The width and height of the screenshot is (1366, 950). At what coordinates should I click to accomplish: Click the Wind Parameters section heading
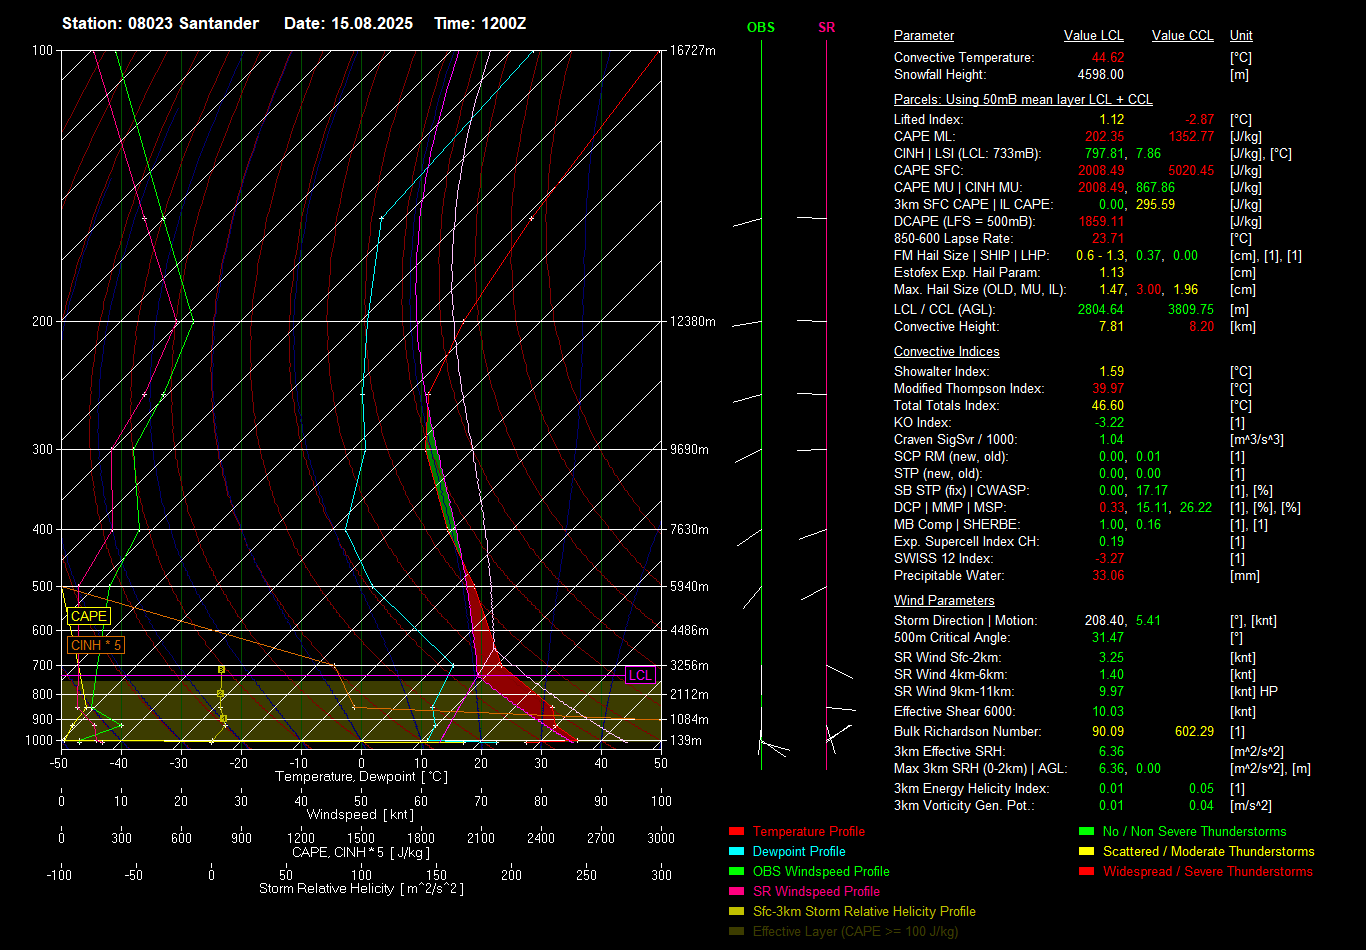point(944,601)
